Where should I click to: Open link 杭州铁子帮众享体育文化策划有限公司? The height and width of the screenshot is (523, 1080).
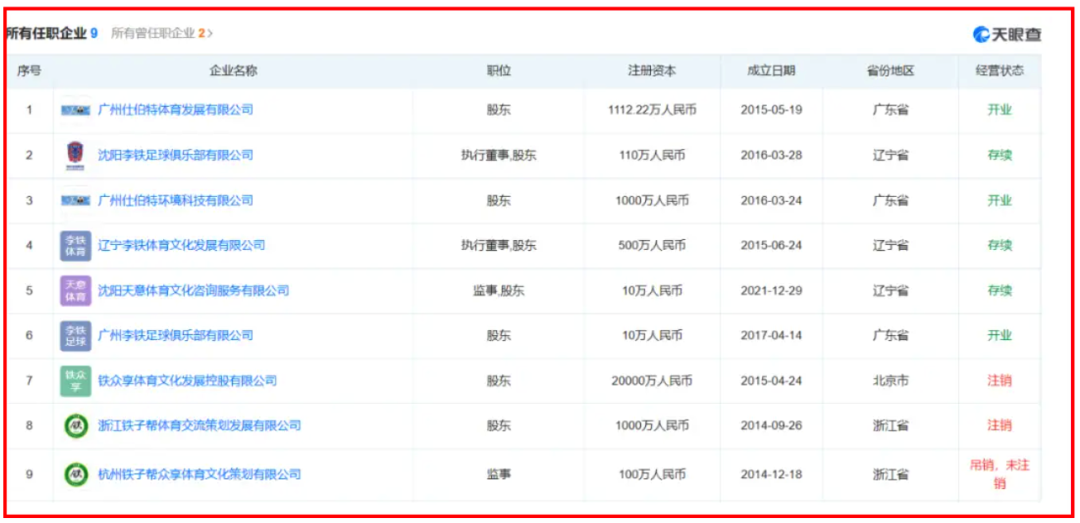coord(199,474)
